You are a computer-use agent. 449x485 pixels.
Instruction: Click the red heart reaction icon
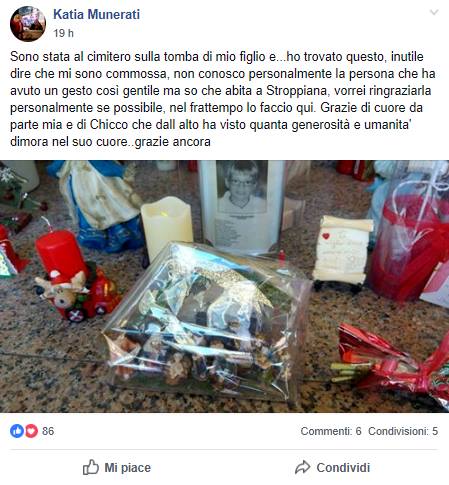pyautogui.click(x=31, y=431)
